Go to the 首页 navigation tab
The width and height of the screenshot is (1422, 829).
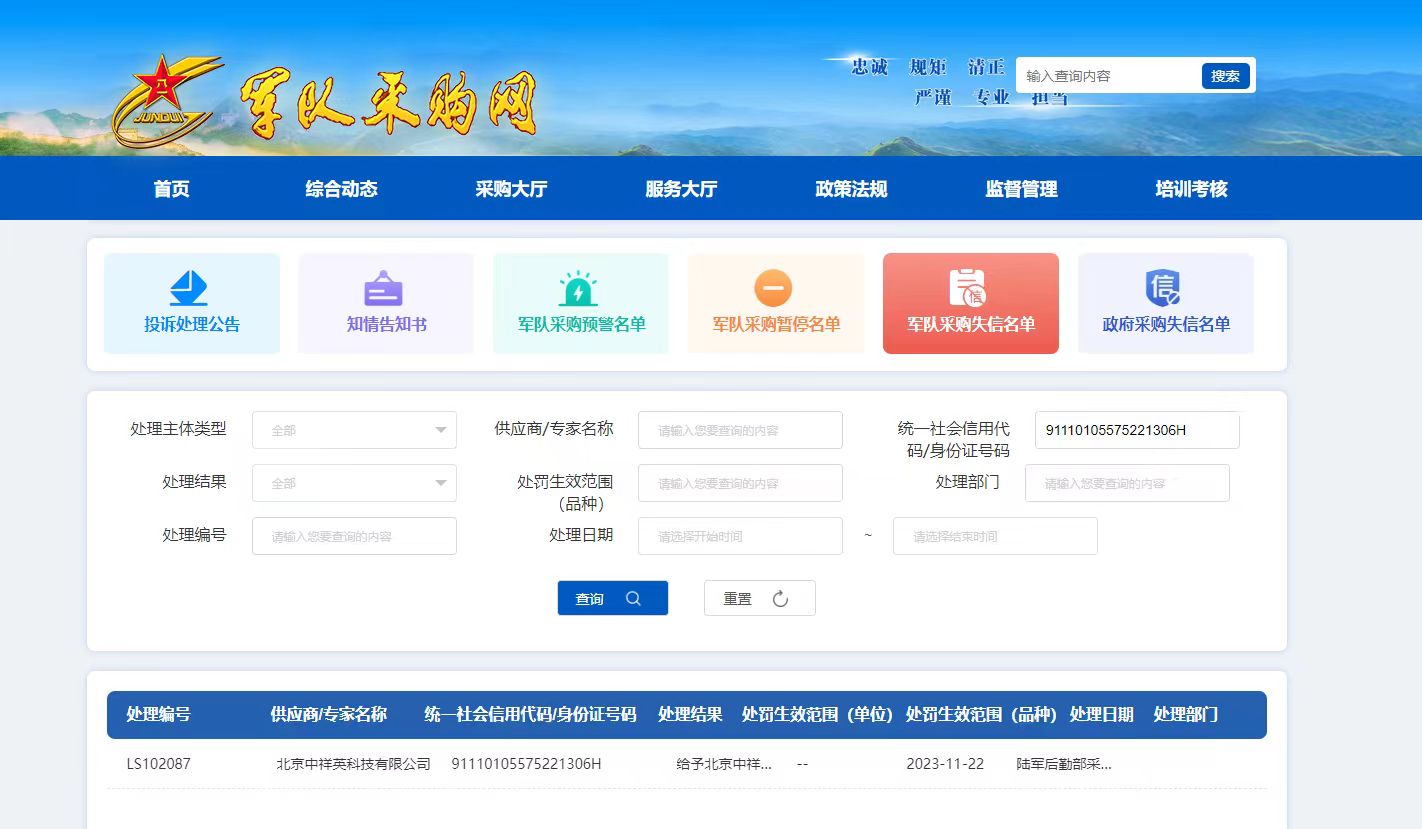(171, 189)
